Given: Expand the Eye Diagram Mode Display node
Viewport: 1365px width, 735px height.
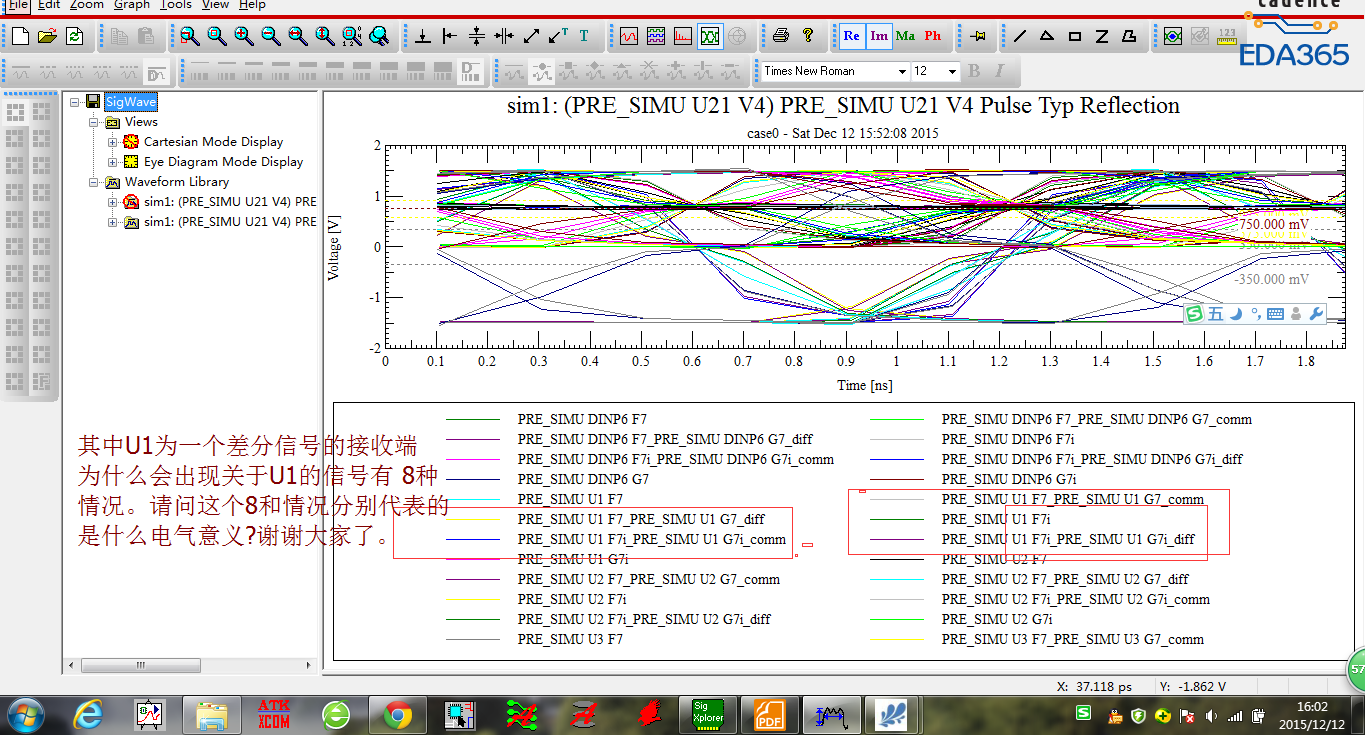Looking at the screenshot, I should (113, 162).
